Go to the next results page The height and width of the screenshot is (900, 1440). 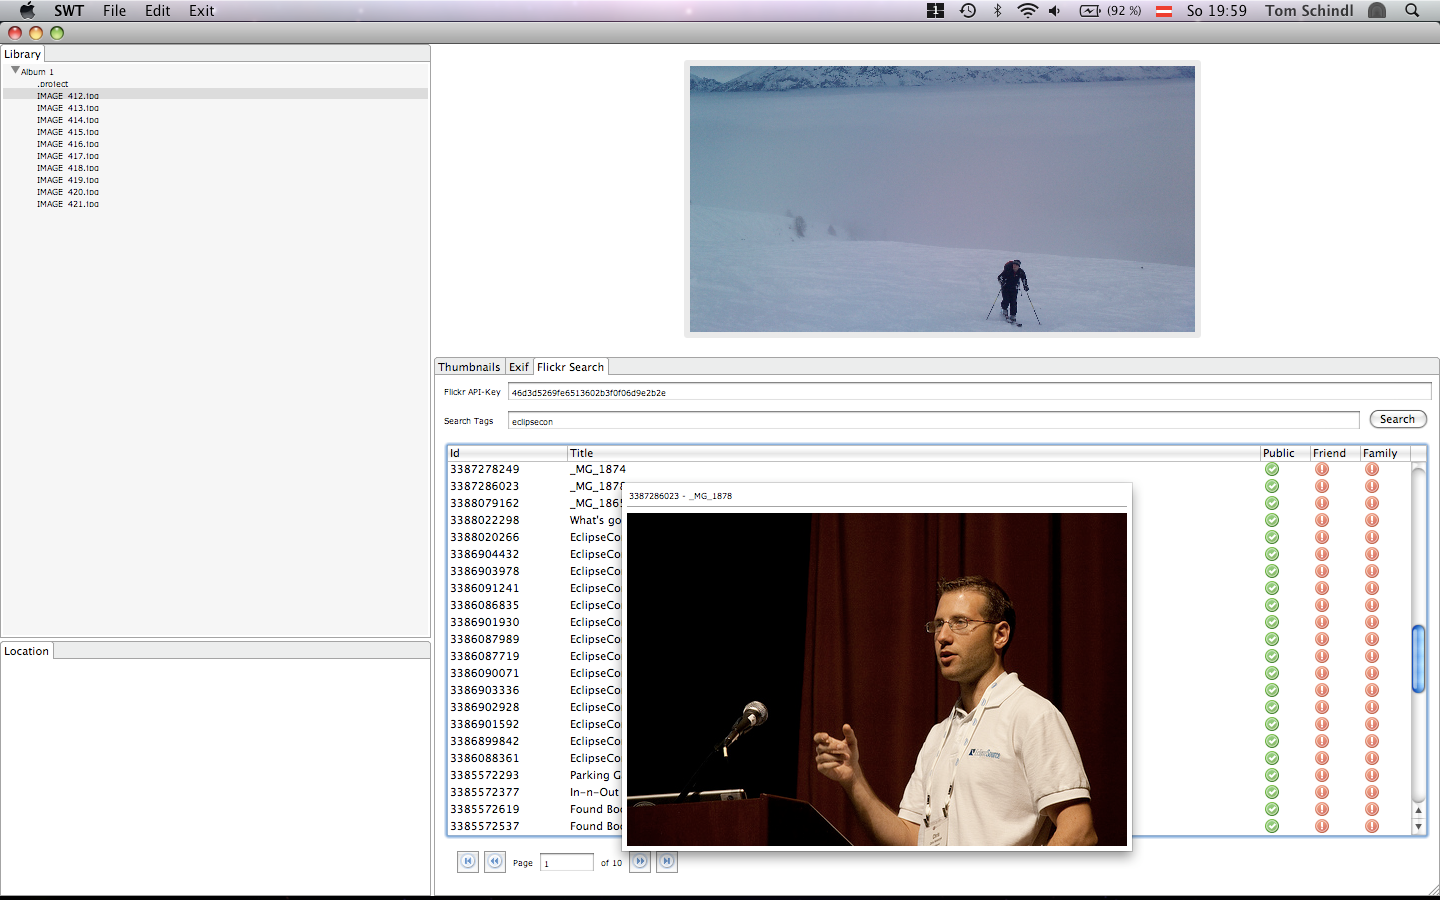tap(640, 861)
